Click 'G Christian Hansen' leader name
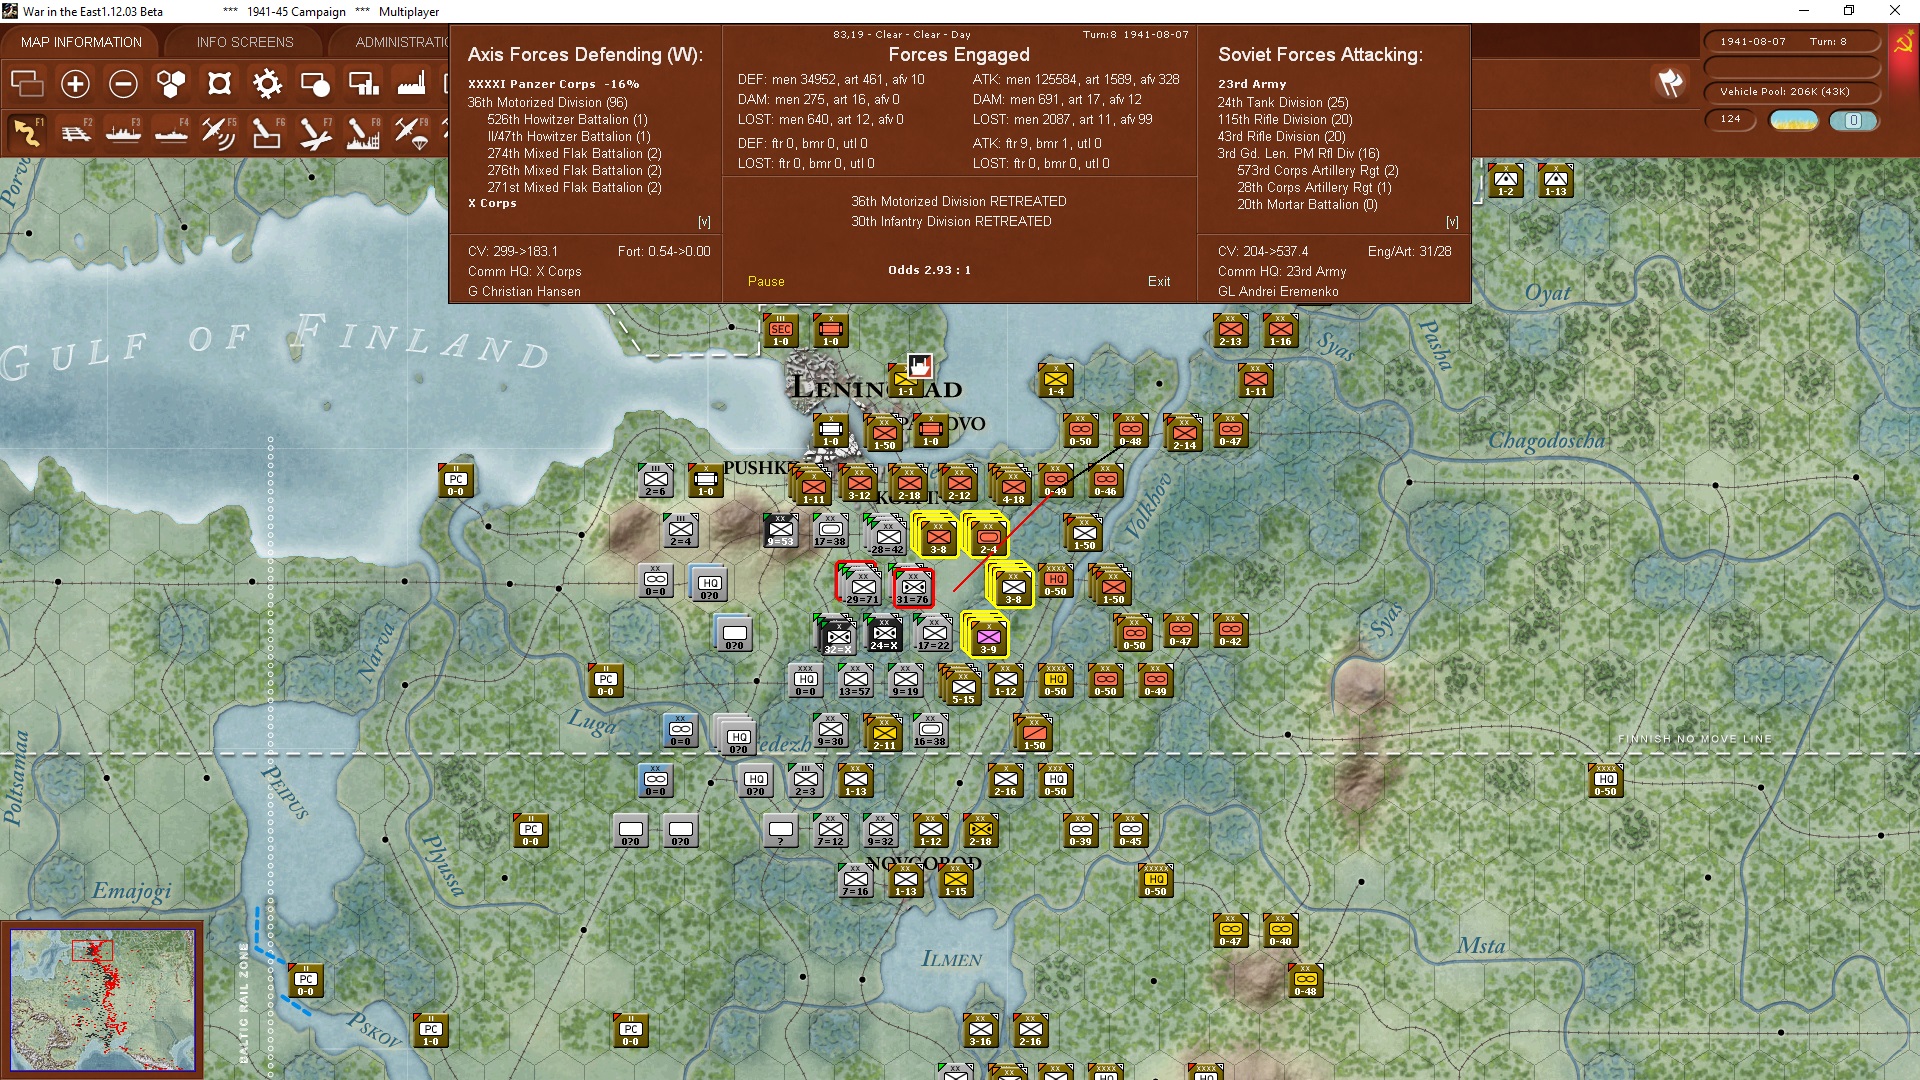 coord(524,292)
